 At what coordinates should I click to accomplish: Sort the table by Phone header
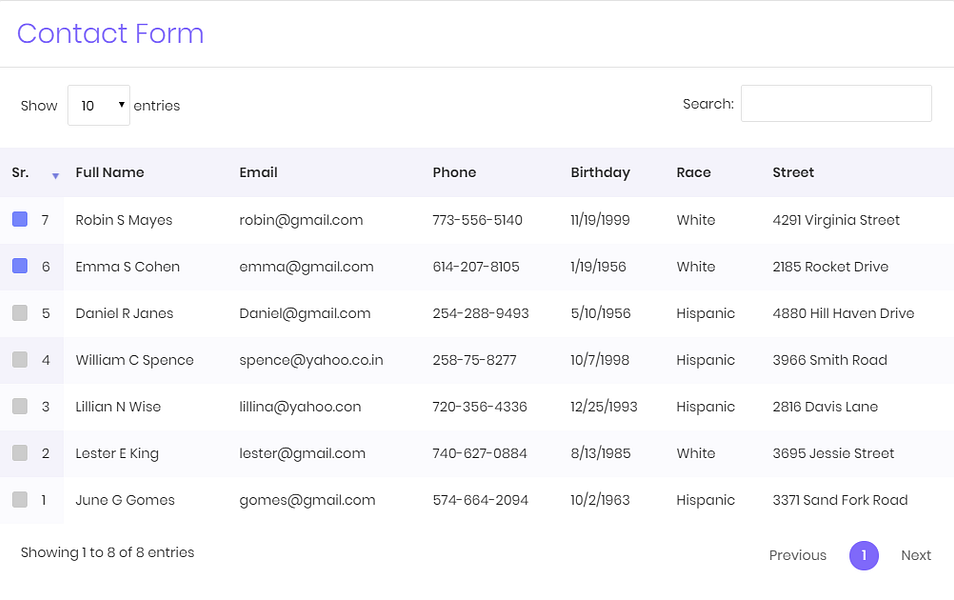(454, 172)
